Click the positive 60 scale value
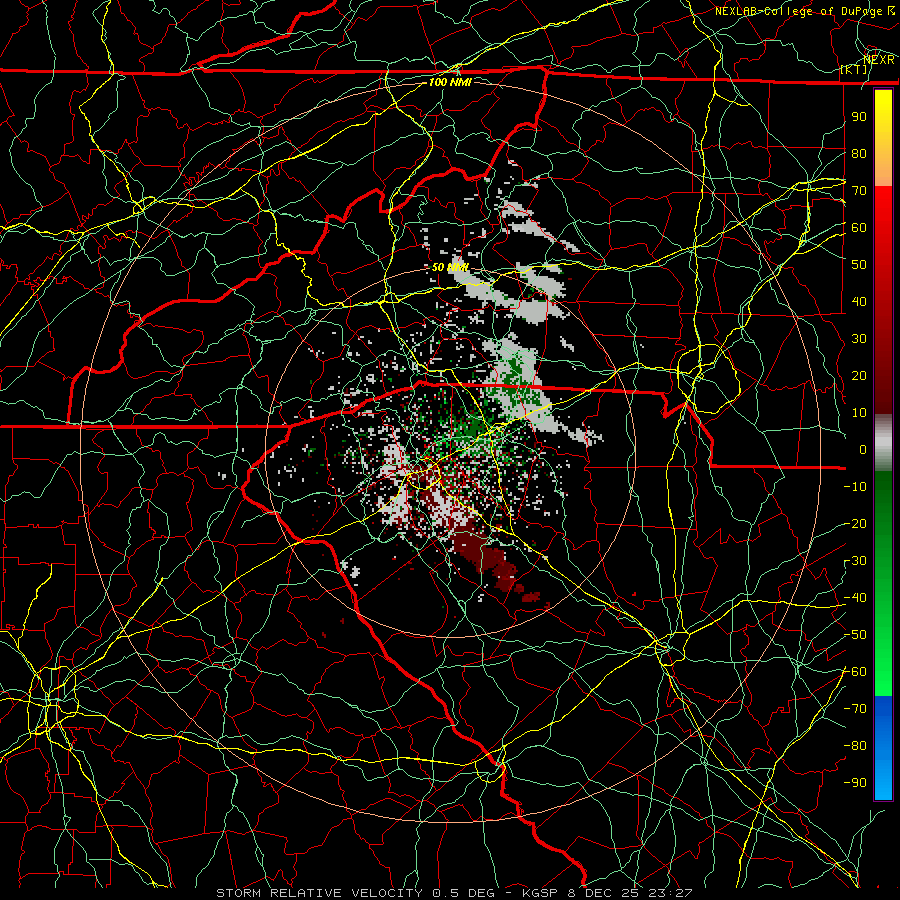 [x=859, y=227]
